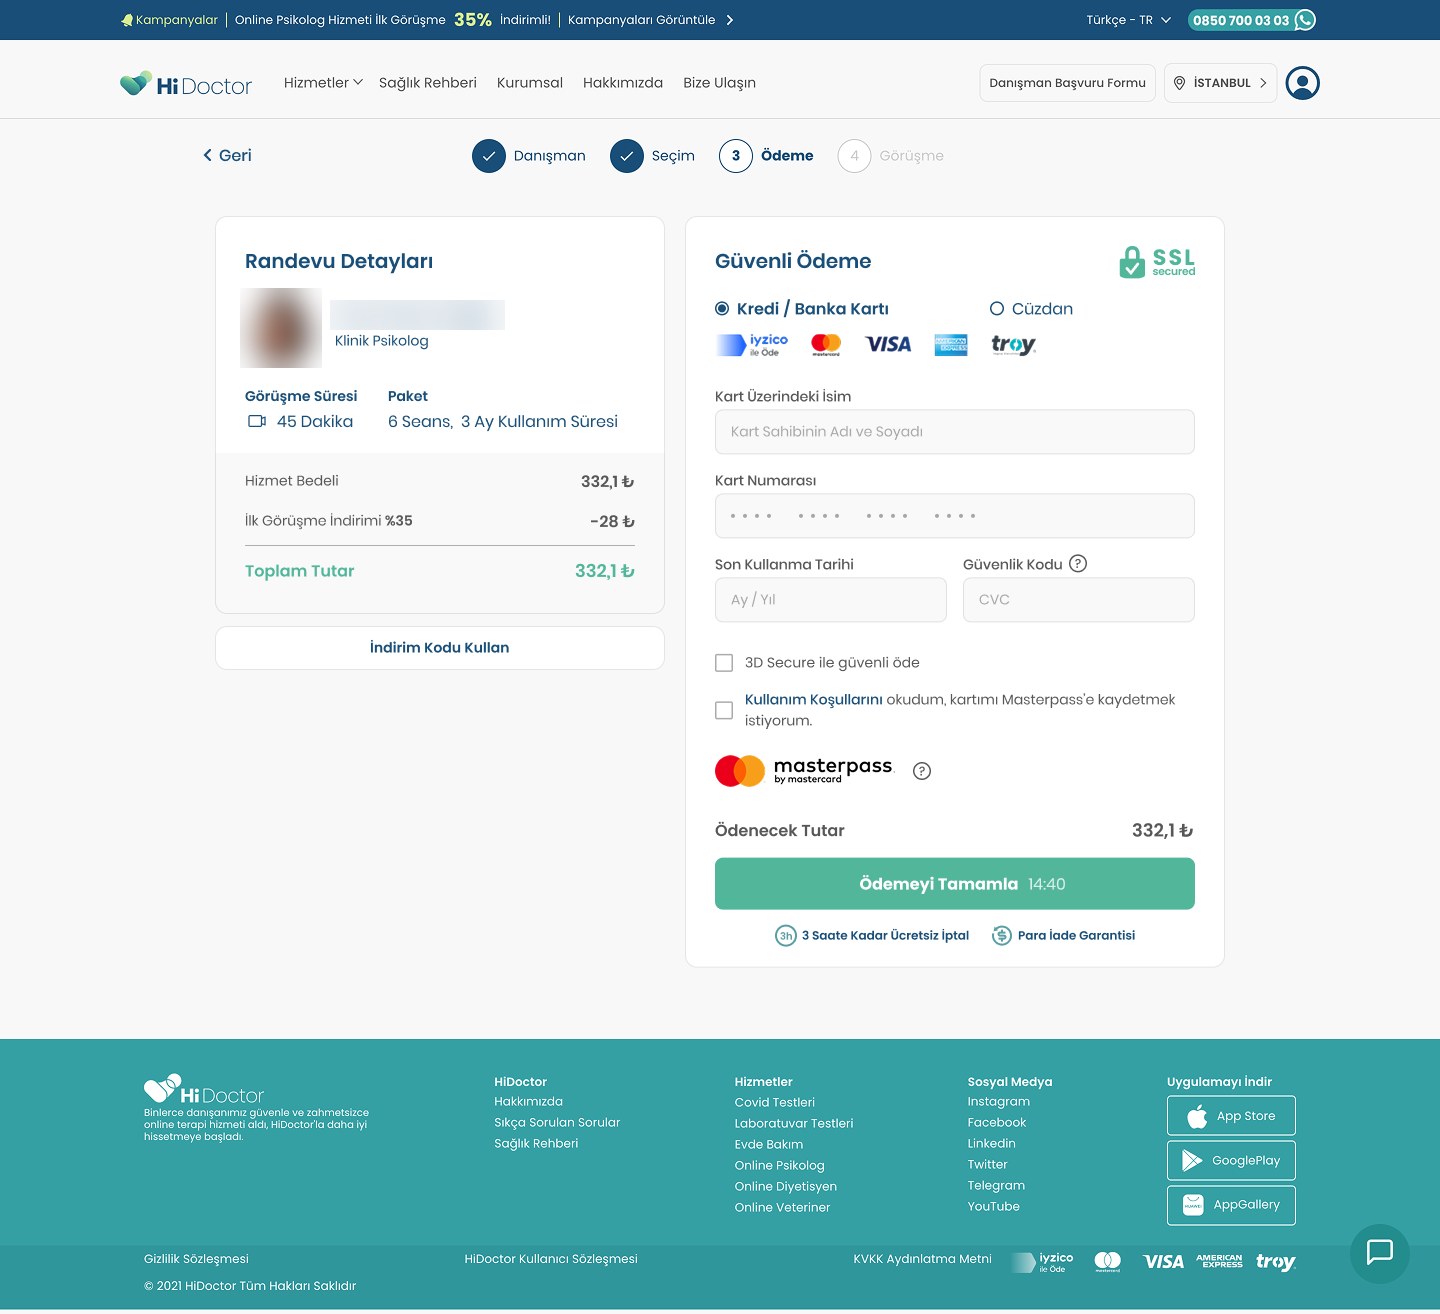Click the Güvenlik Kodu help icon
The image size is (1440, 1314).
1078,564
